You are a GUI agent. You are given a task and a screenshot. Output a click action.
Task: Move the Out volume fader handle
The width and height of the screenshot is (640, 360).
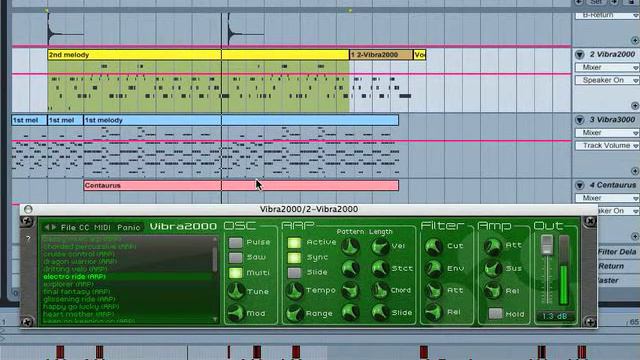[547, 244]
